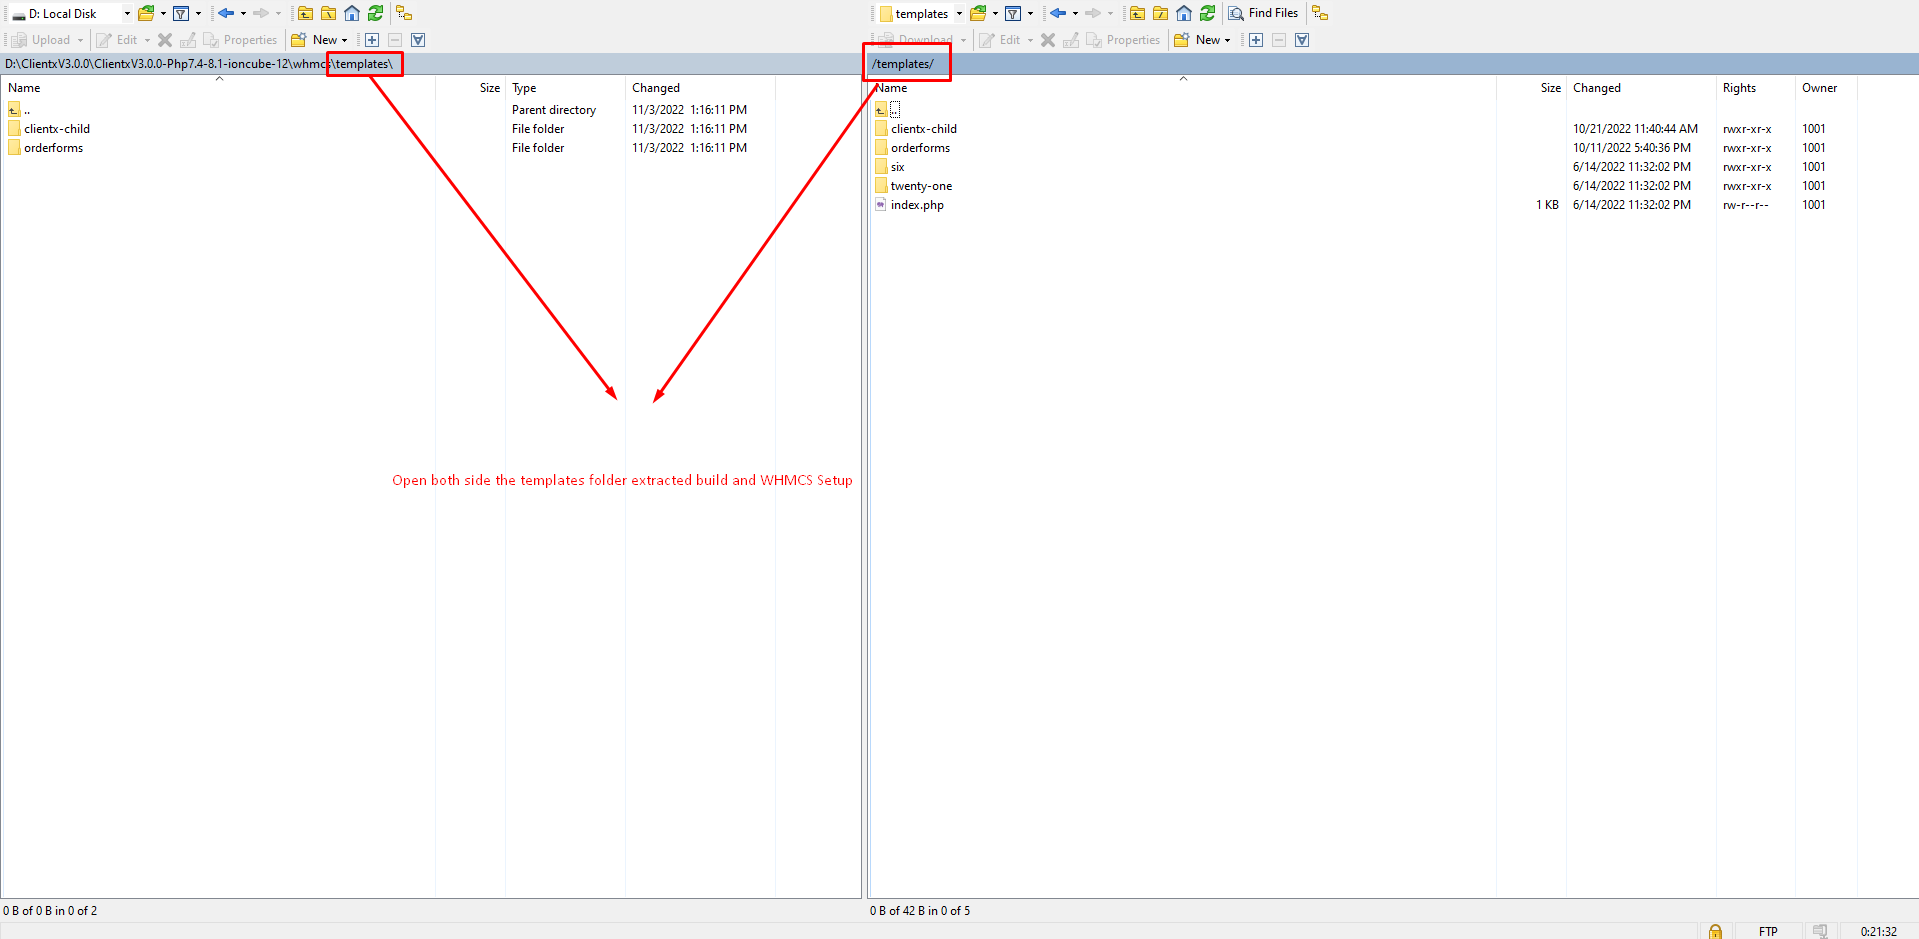Expand the local New button dropdown arrow
Image resolution: width=1919 pixels, height=939 pixels.
tap(345, 41)
